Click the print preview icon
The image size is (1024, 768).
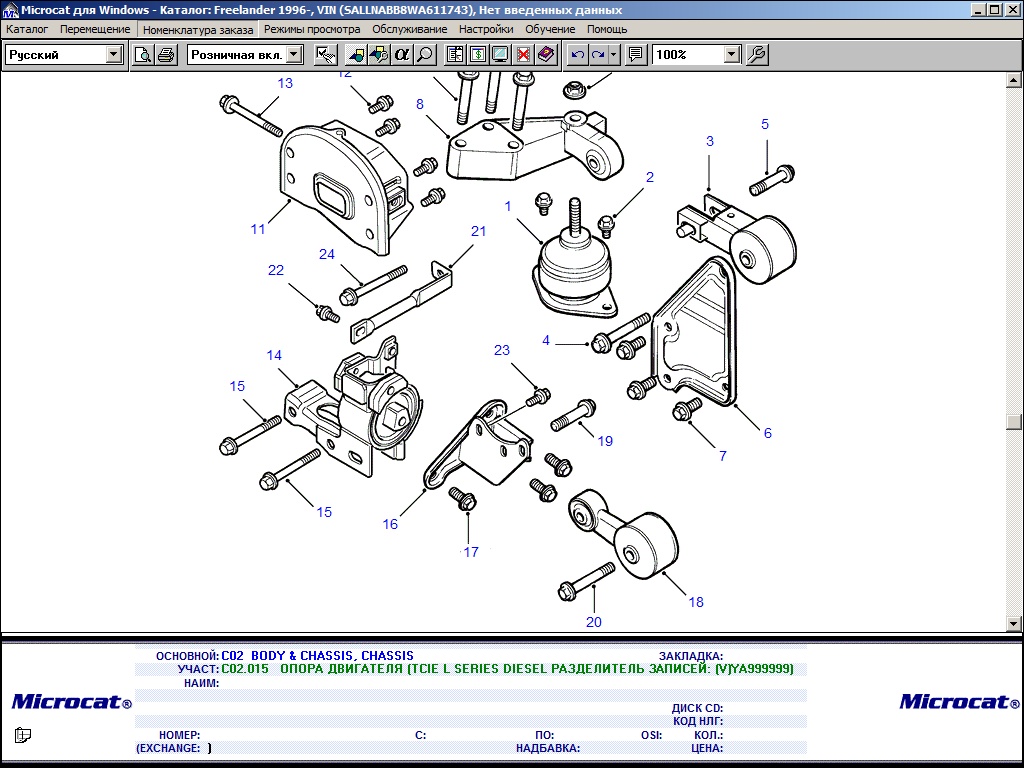click(142, 54)
